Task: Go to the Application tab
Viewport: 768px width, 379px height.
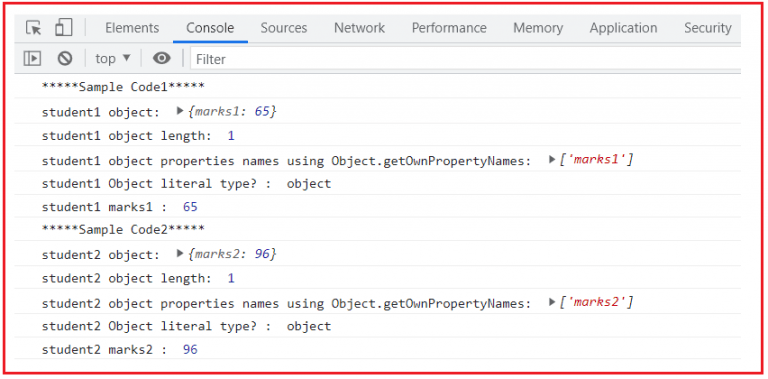Action: coord(624,28)
